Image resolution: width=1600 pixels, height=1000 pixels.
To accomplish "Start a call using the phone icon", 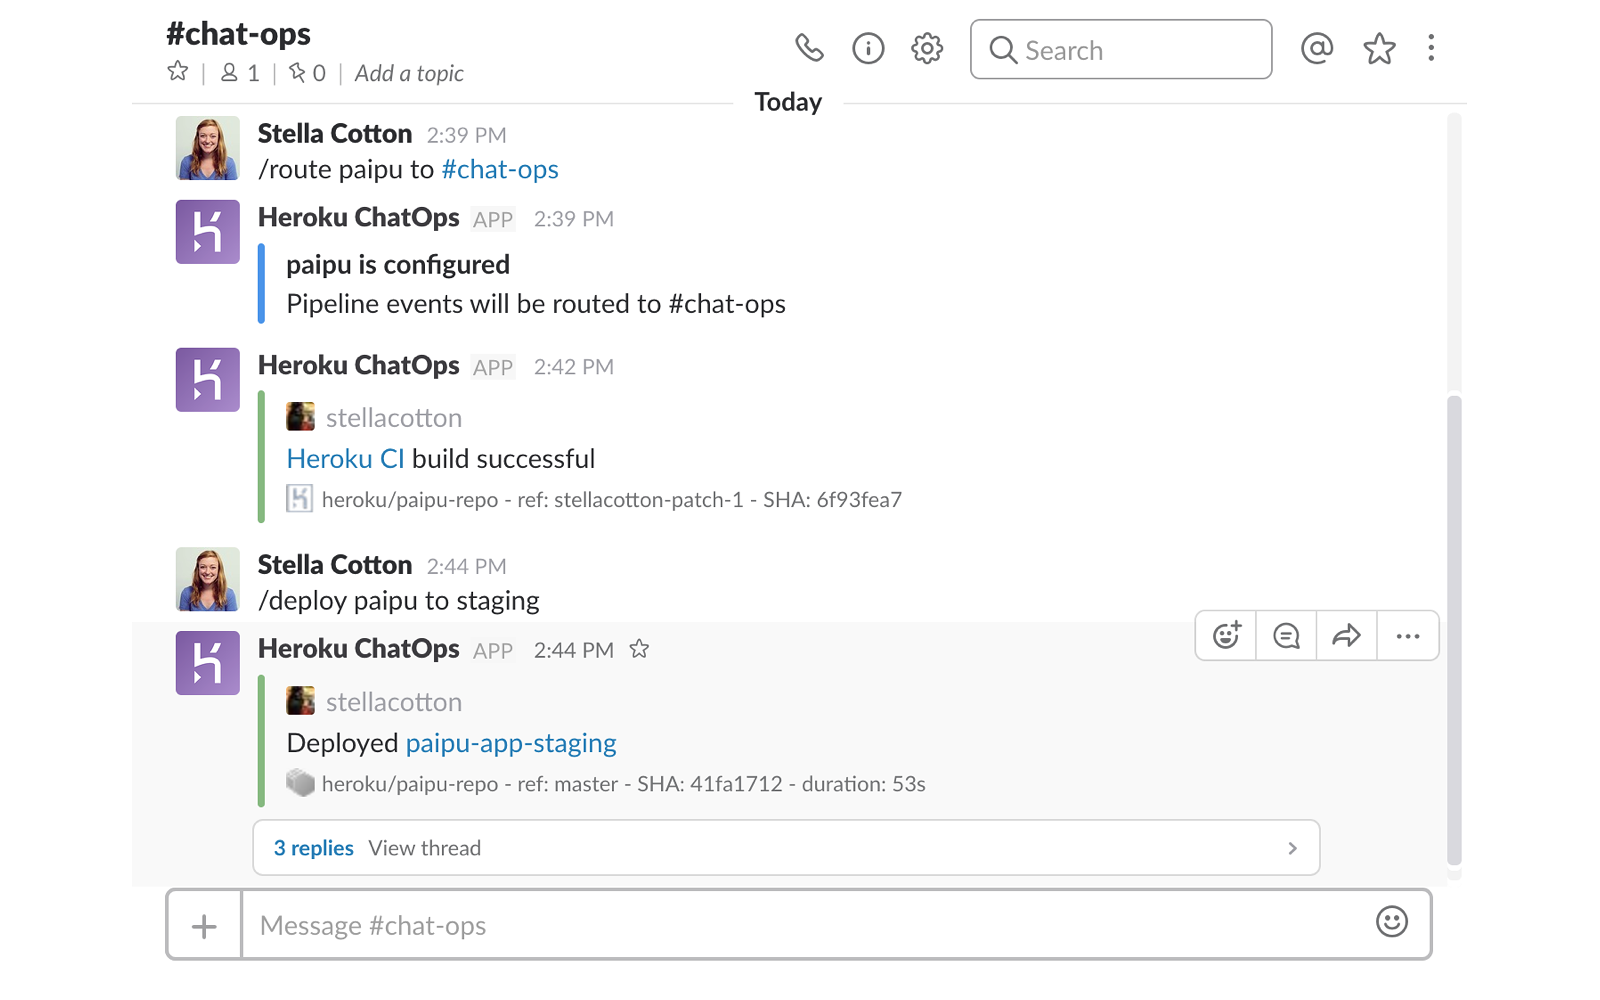I will pos(809,48).
